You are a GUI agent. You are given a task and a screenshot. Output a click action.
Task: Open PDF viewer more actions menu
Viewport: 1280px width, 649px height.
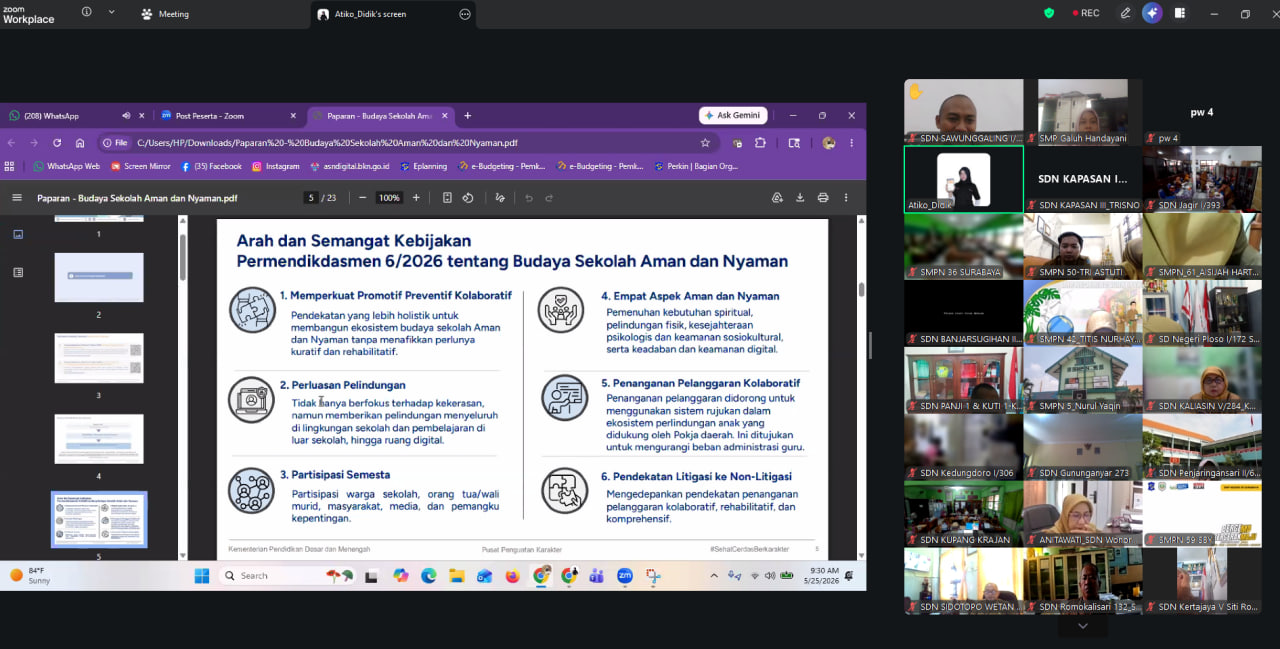coord(847,198)
